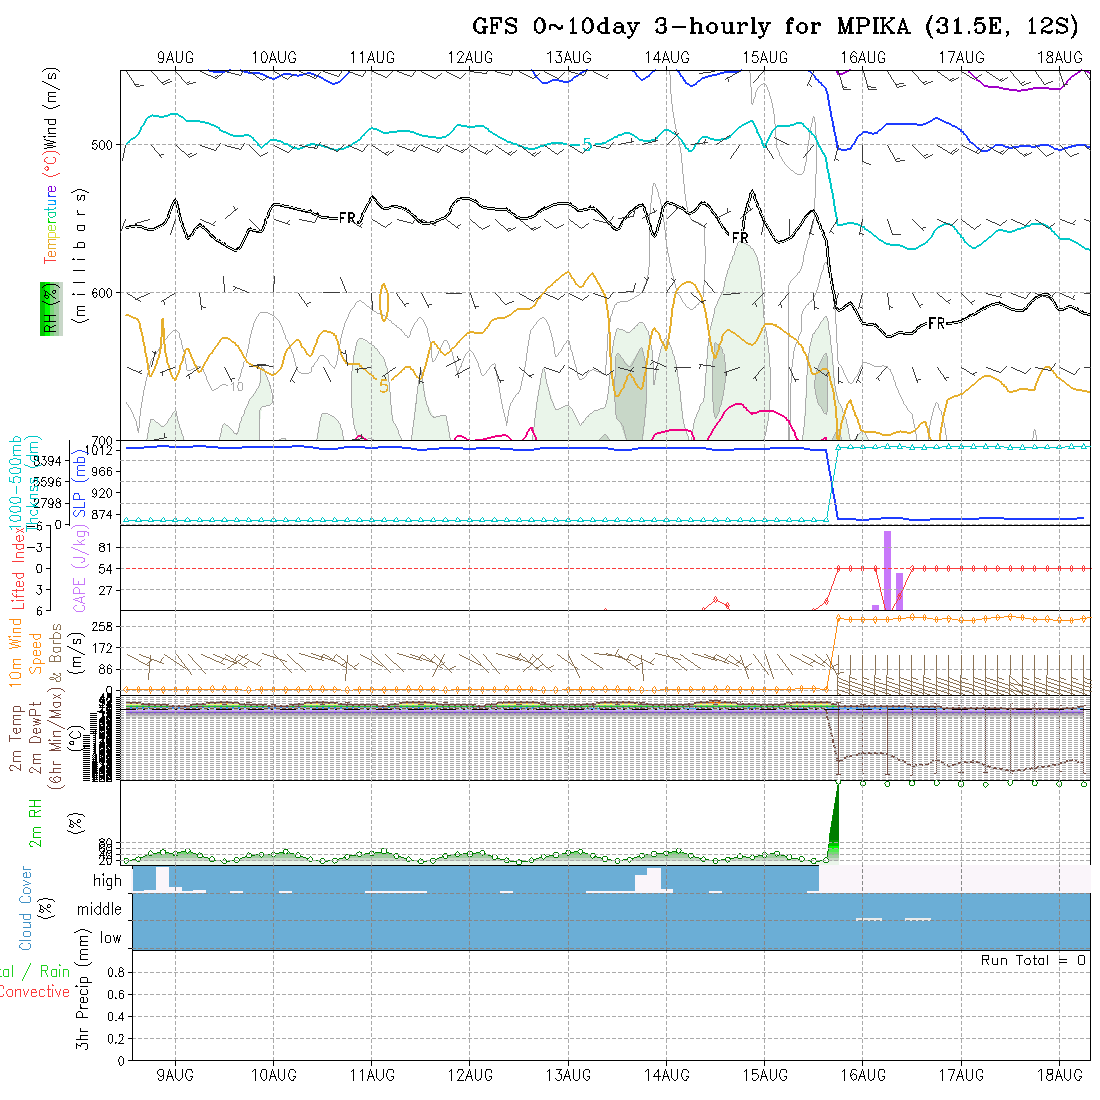
Task: Click the red Convective legend label
Action: pos(34,992)
